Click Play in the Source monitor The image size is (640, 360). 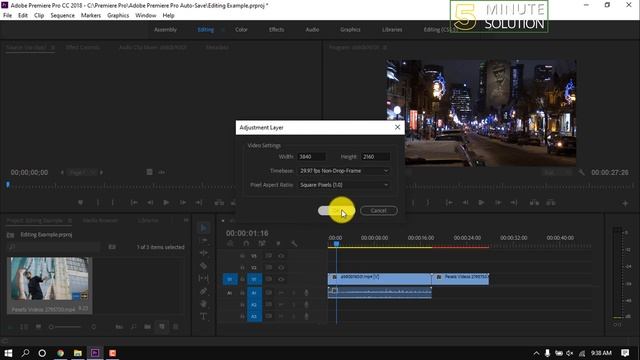[x=166, y=202]
